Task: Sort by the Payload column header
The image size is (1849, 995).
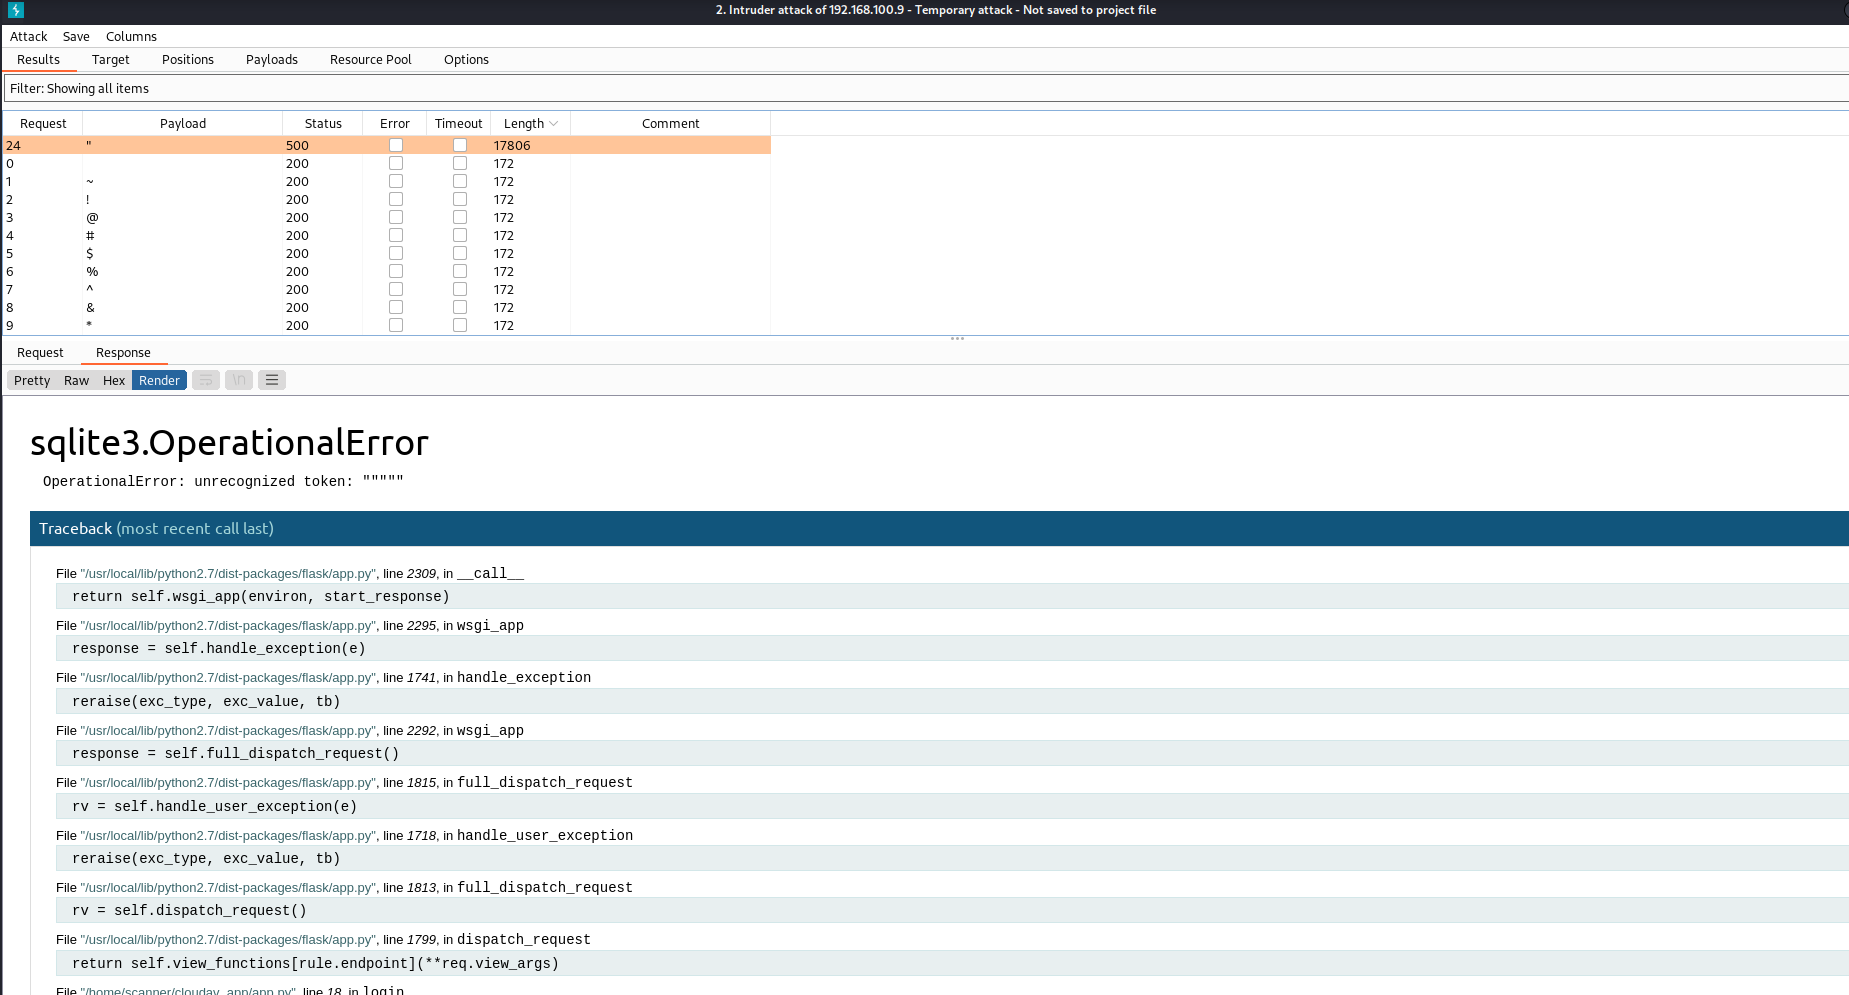Action: (183, 124)
